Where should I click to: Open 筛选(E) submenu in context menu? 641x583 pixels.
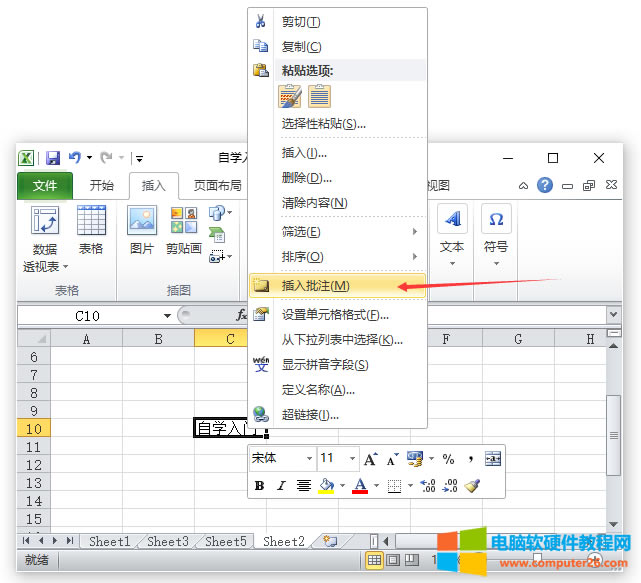pos(338,232)
